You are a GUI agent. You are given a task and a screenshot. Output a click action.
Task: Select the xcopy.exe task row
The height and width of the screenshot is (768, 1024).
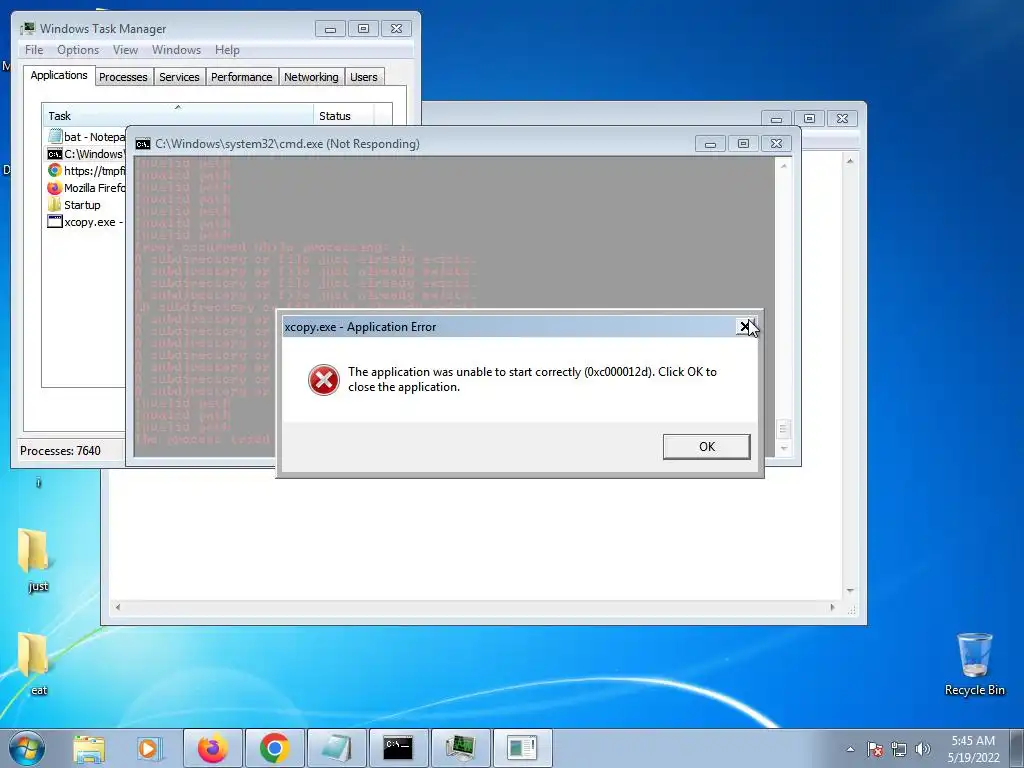[86, 221]
